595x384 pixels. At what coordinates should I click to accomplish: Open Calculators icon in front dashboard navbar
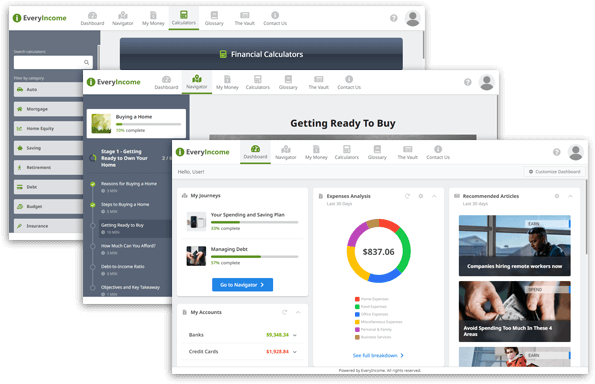tap(346, 149)
